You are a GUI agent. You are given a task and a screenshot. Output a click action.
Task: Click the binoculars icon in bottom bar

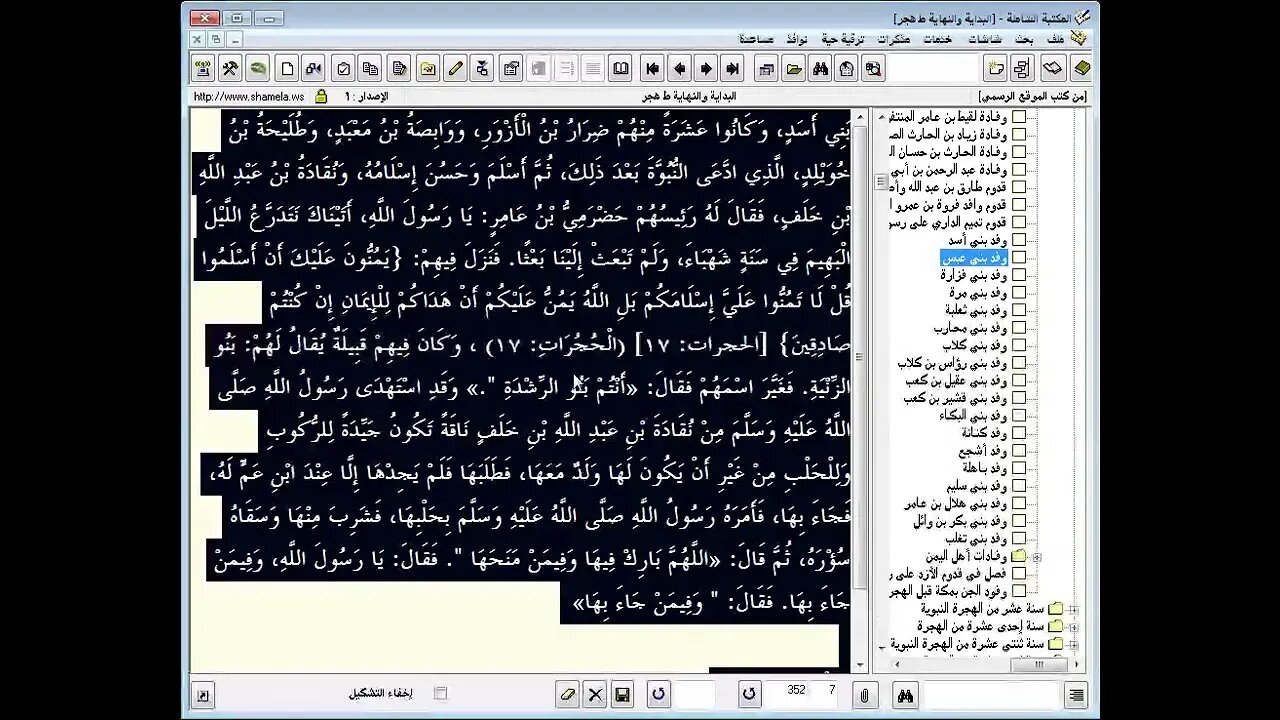point(906,694)
